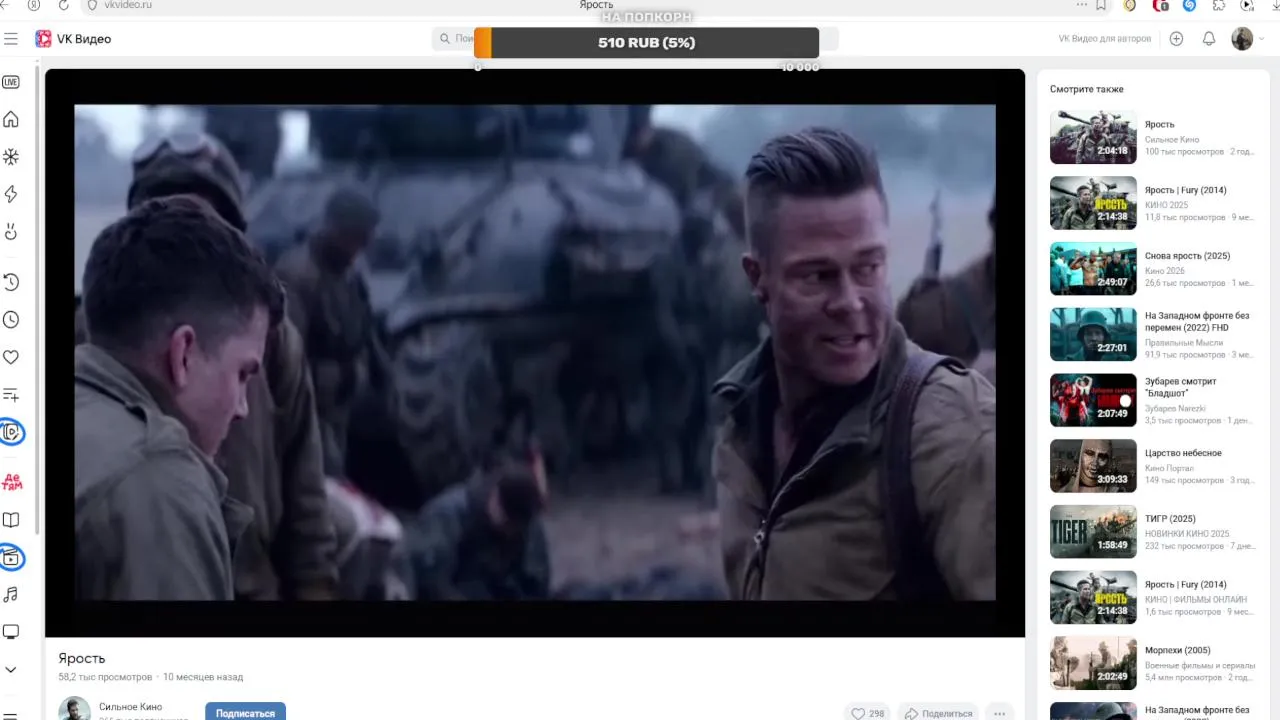Viewport: 1280px width, 720px height.
Task: Expand the account dropdown arrow beside the avatar
Action: tap(1261, 39)
